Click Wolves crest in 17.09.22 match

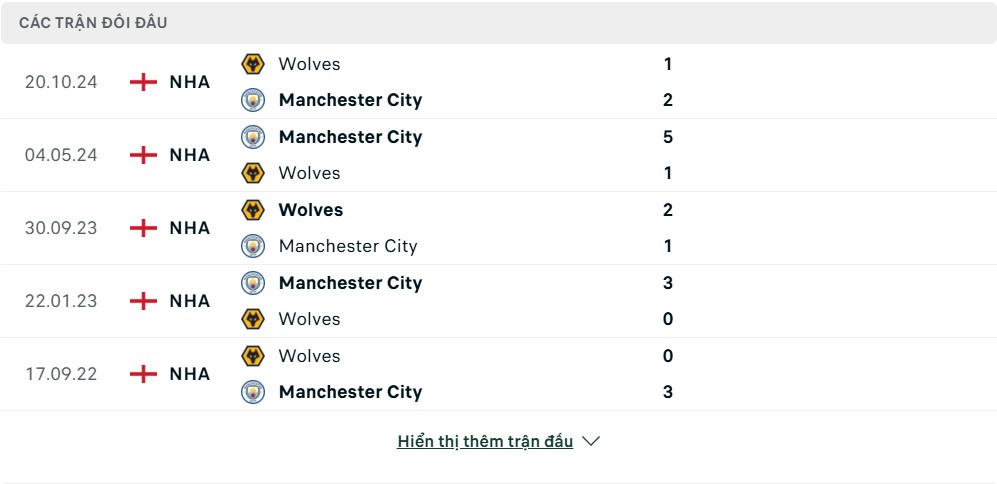coord(253,356)
